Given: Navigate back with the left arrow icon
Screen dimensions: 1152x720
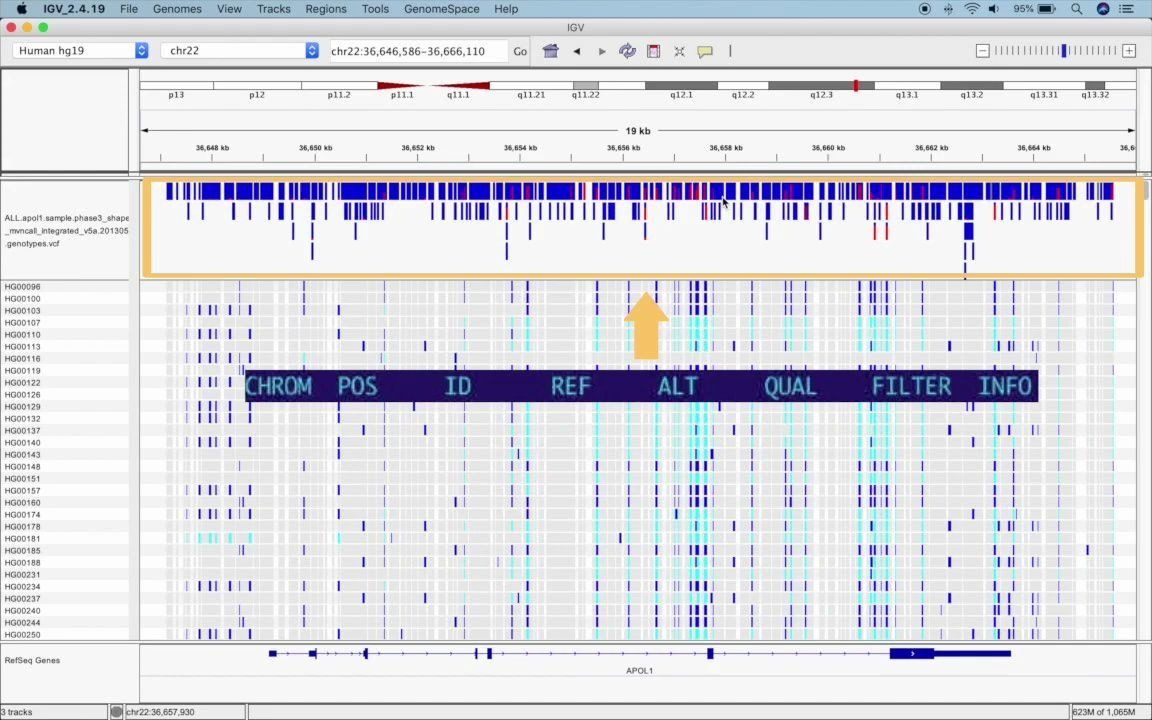Looking at the screenshot, I should pyautogui.click(x=577, y=51).
